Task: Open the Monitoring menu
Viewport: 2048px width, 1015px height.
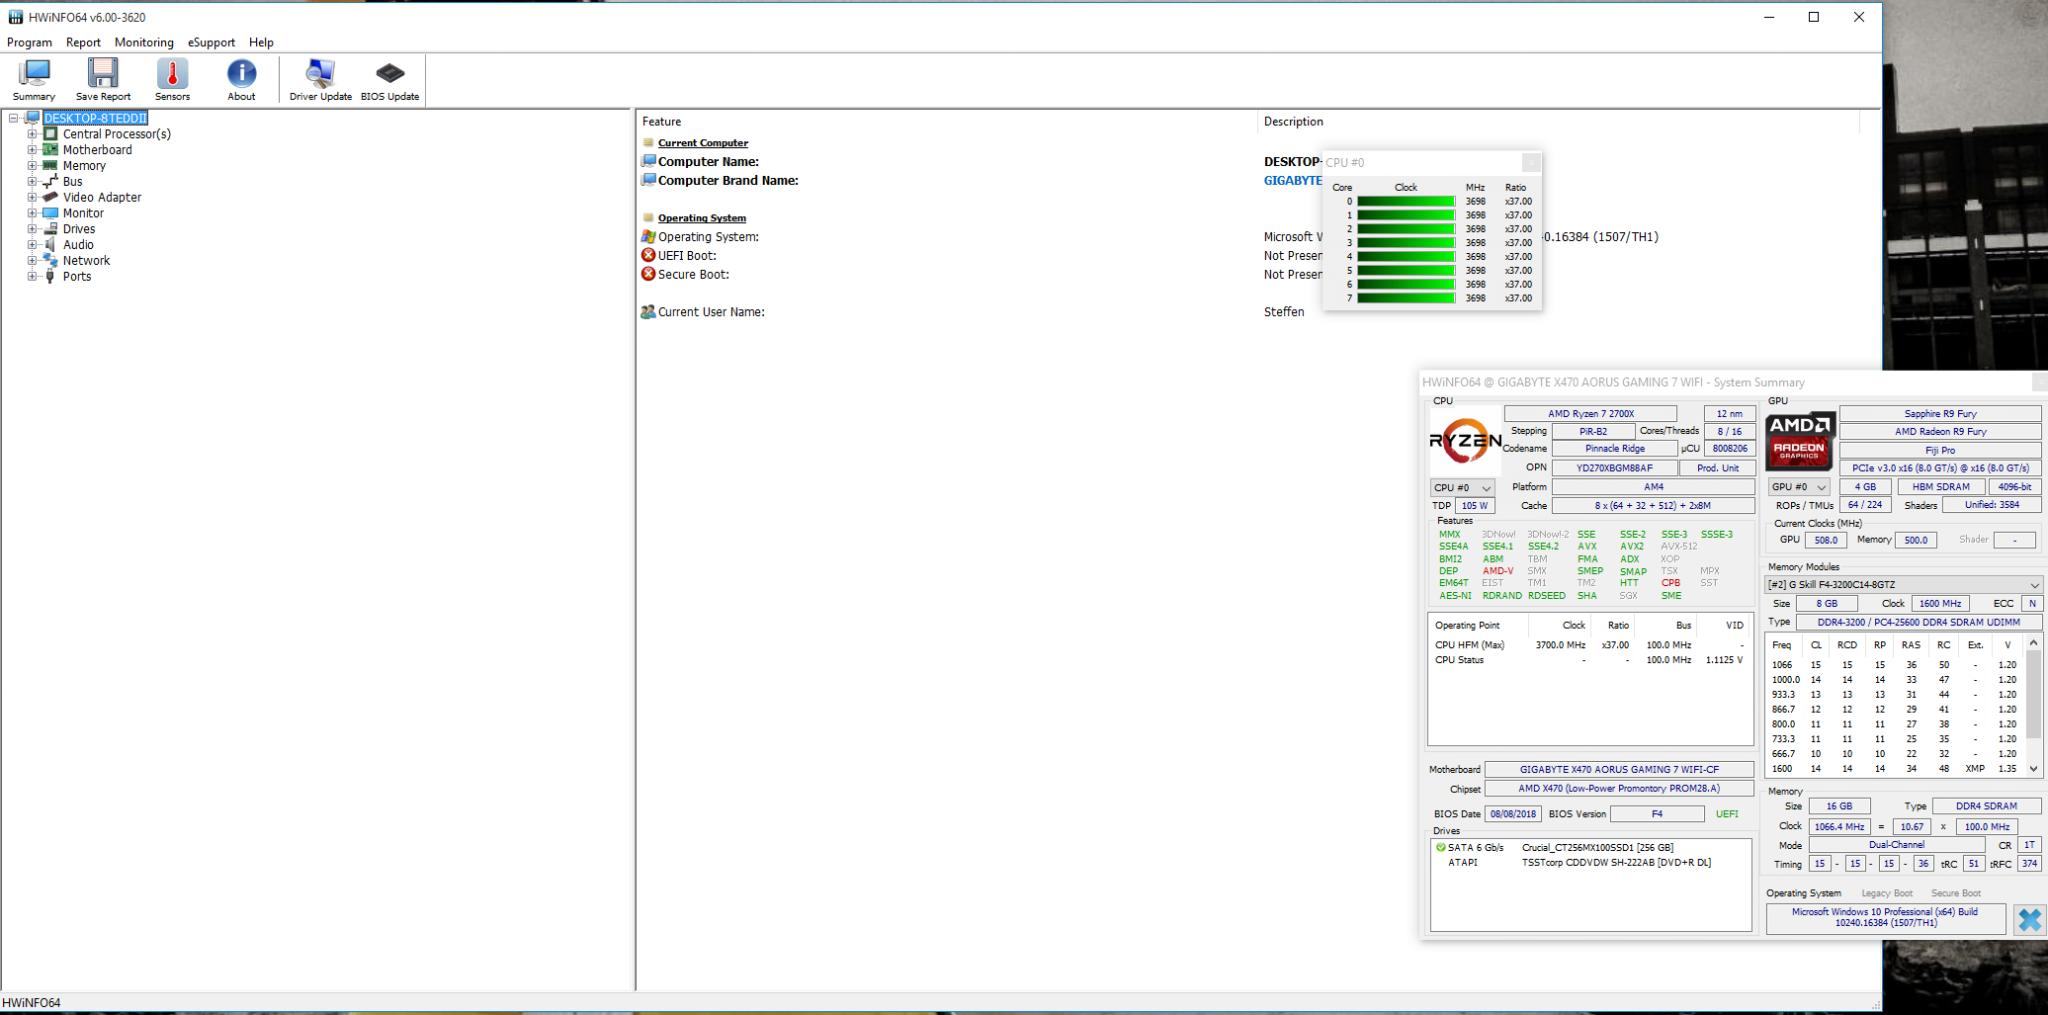Action: point(144,42)
